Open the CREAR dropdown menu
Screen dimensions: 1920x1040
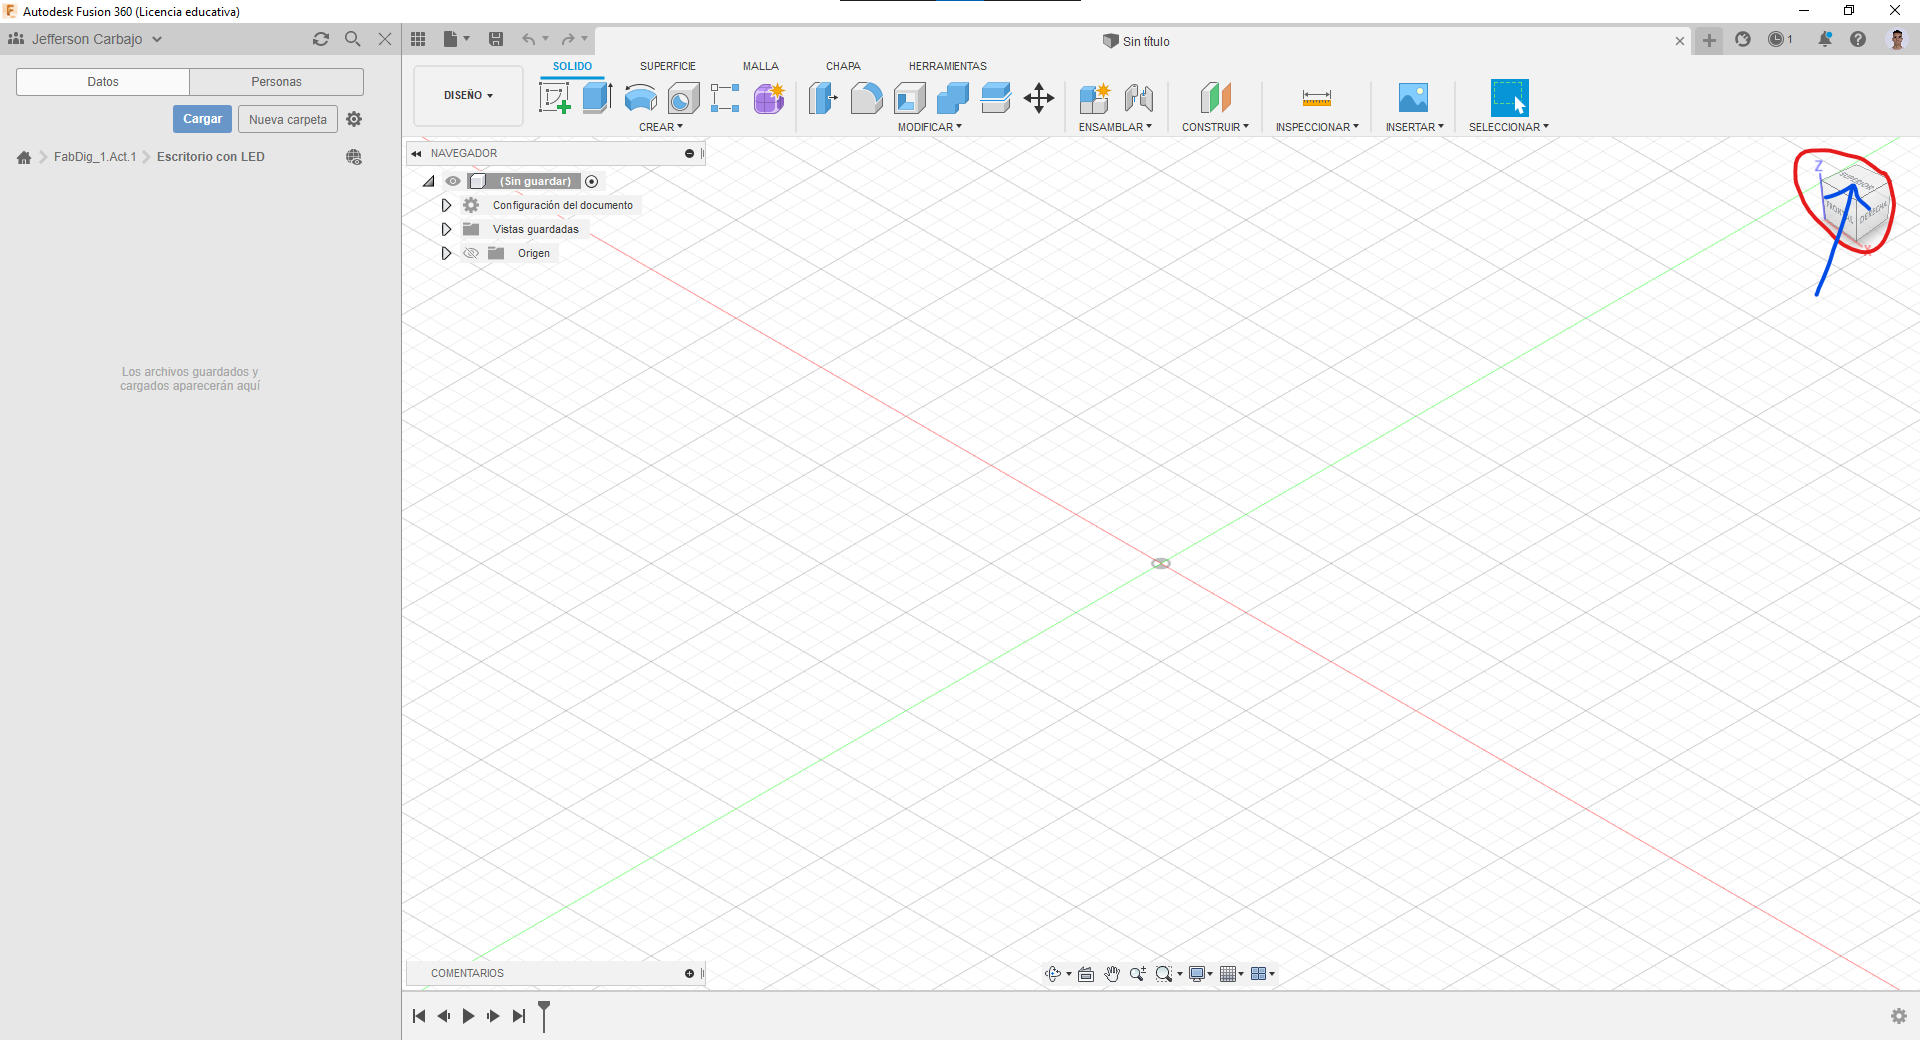661,127
